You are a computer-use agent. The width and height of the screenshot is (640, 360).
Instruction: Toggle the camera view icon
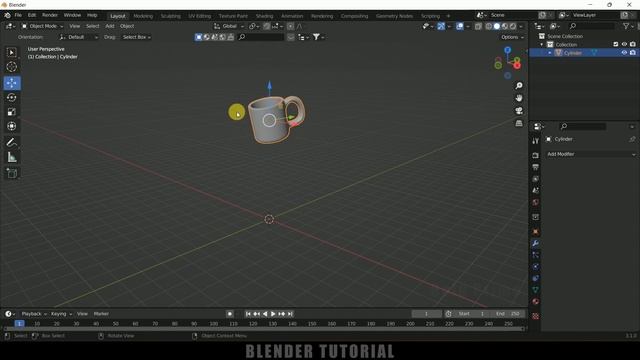[x=519, y=111]
